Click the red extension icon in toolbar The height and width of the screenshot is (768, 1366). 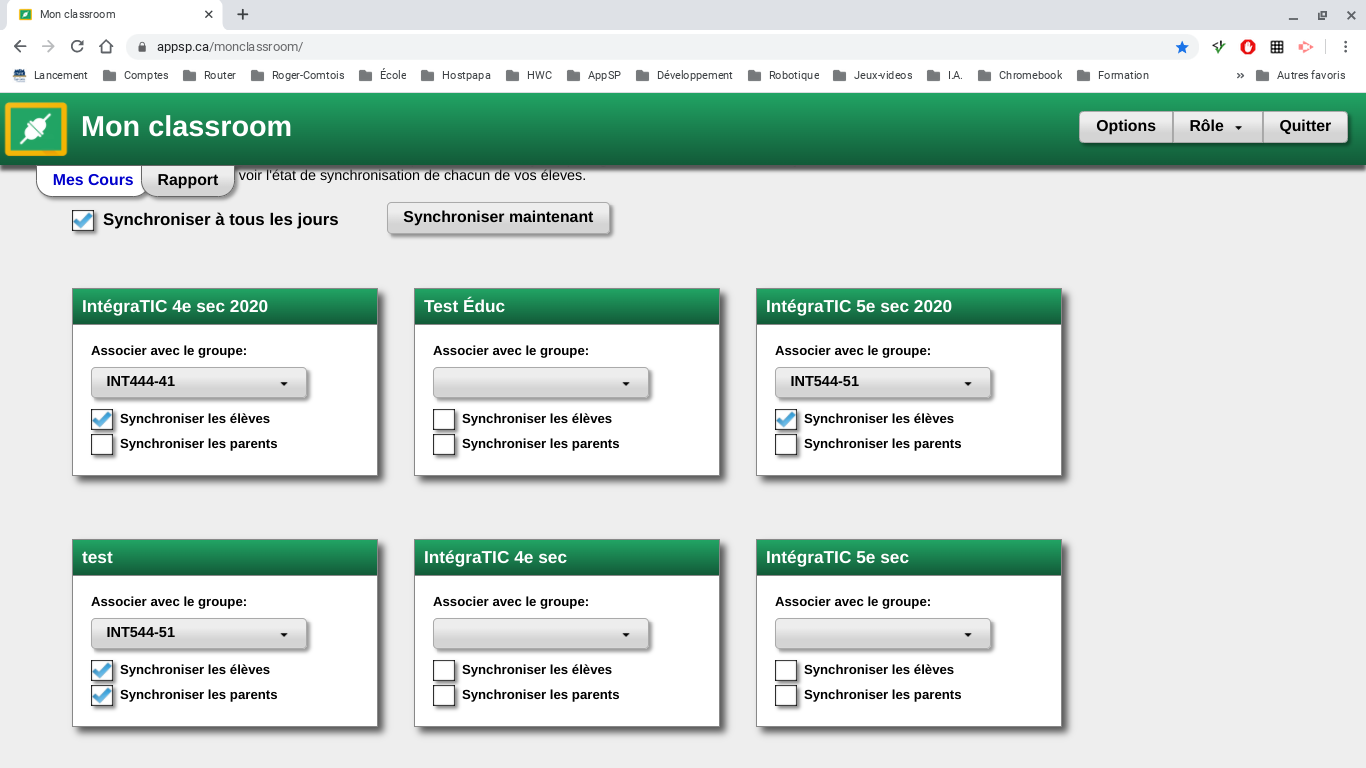point(1248,47)
